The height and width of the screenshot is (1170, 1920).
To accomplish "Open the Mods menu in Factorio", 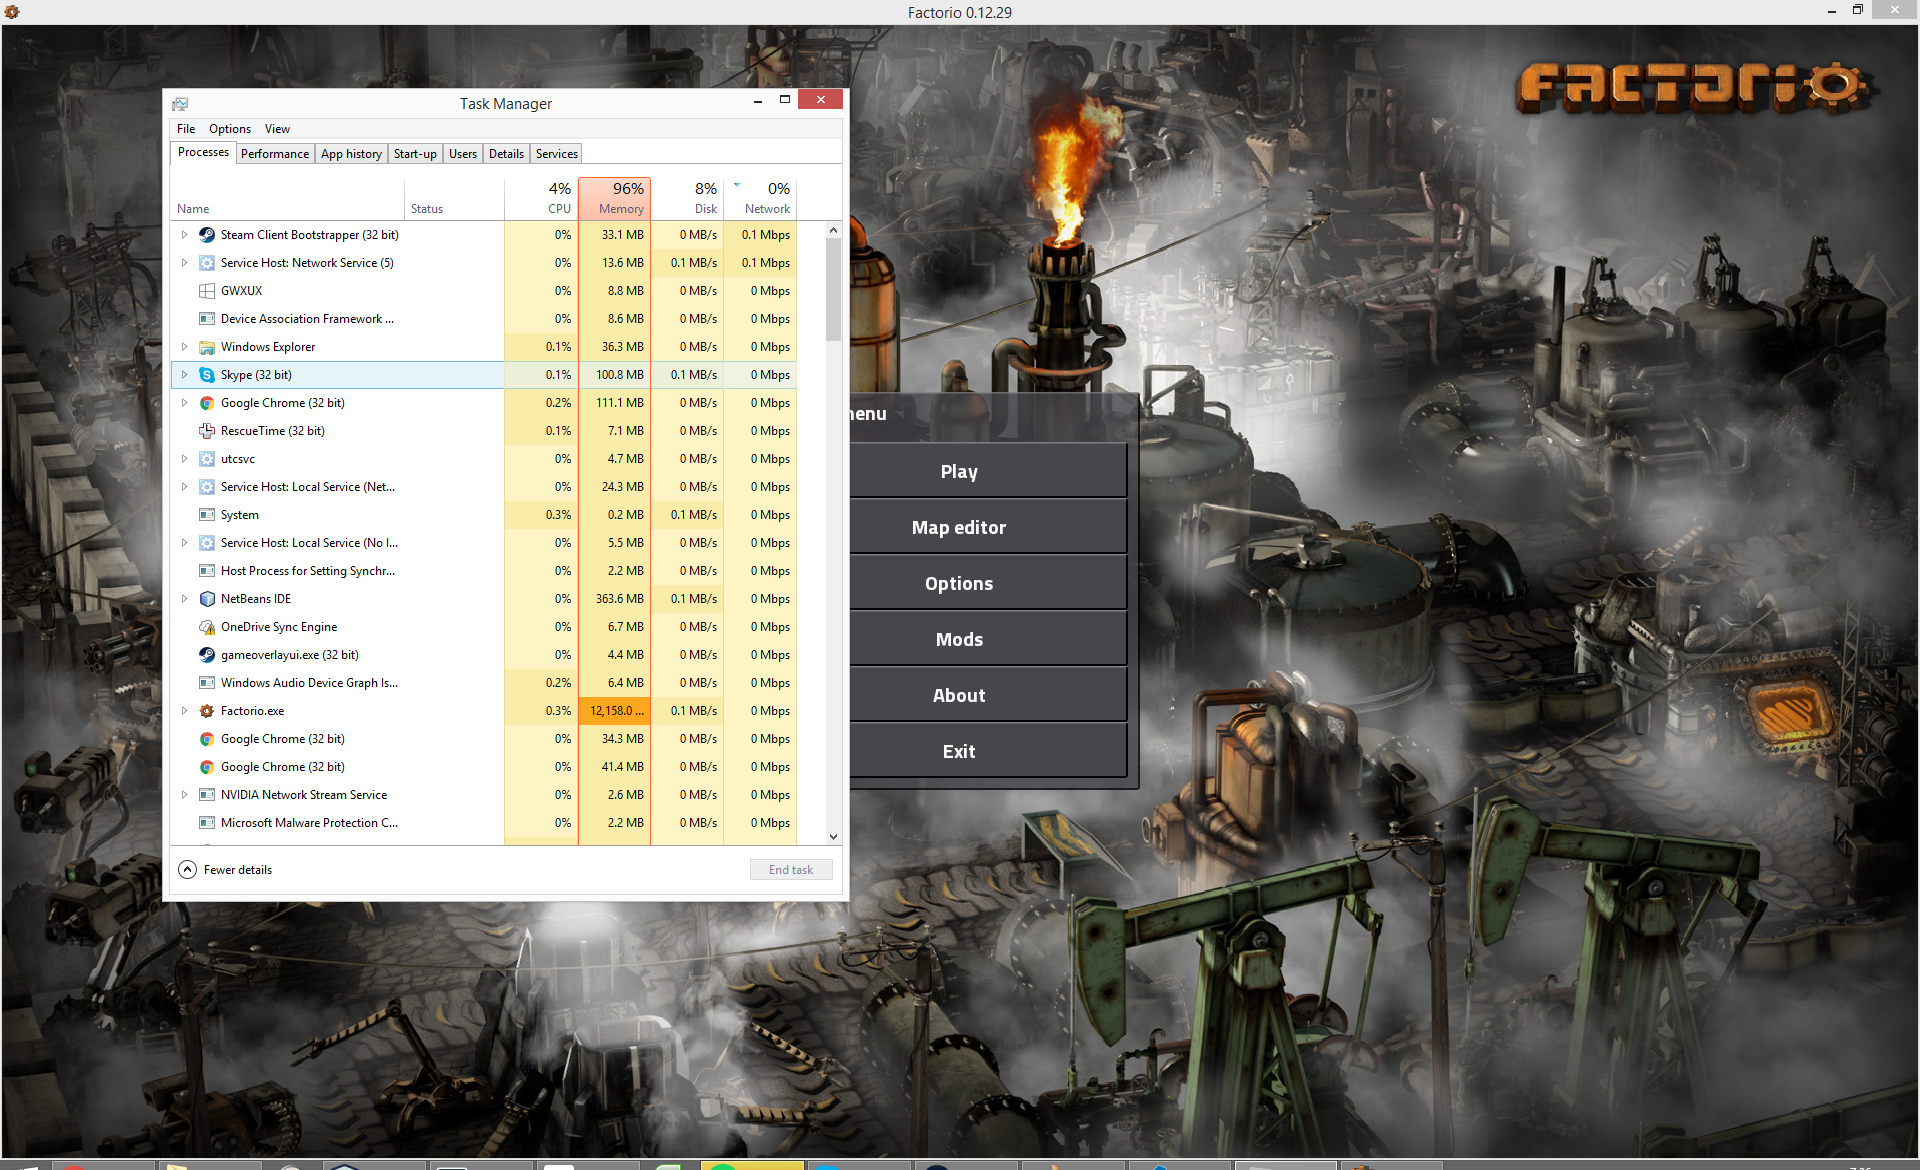I will (988, 639).
